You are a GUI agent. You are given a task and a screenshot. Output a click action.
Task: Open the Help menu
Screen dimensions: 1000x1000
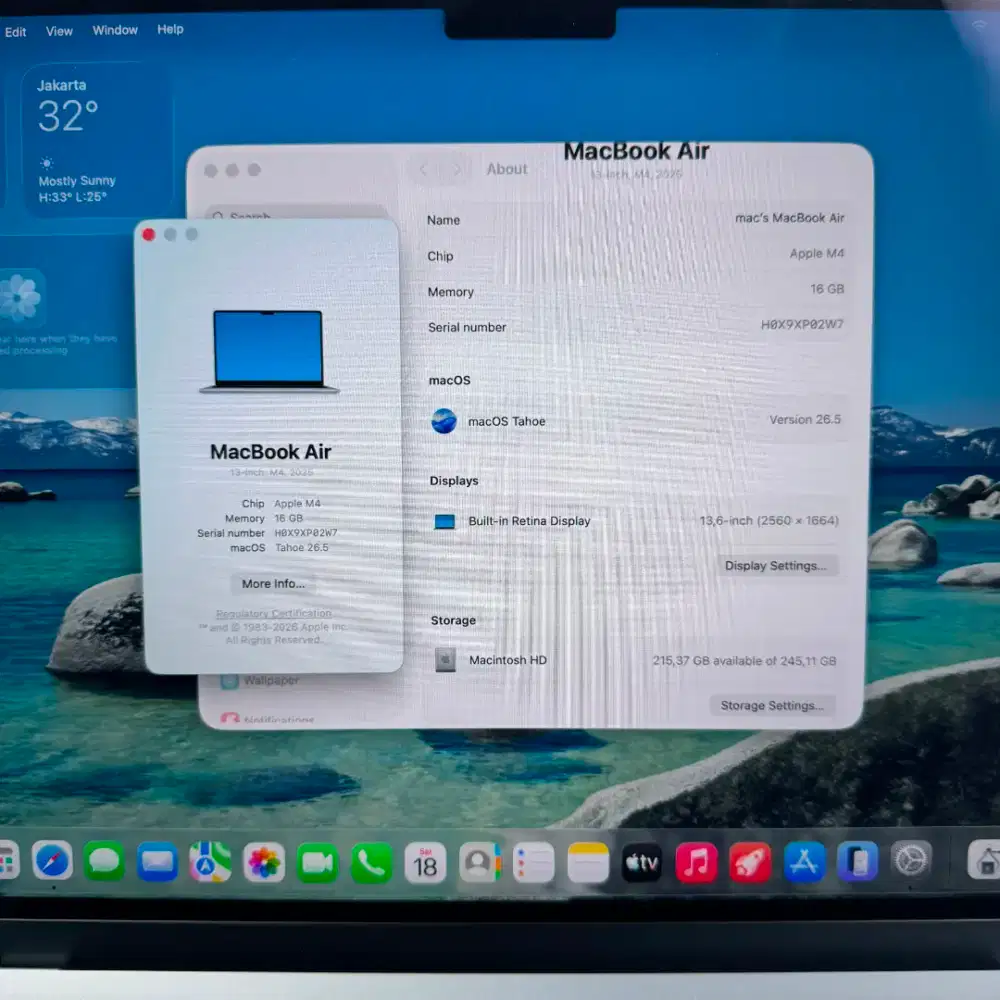170,29
